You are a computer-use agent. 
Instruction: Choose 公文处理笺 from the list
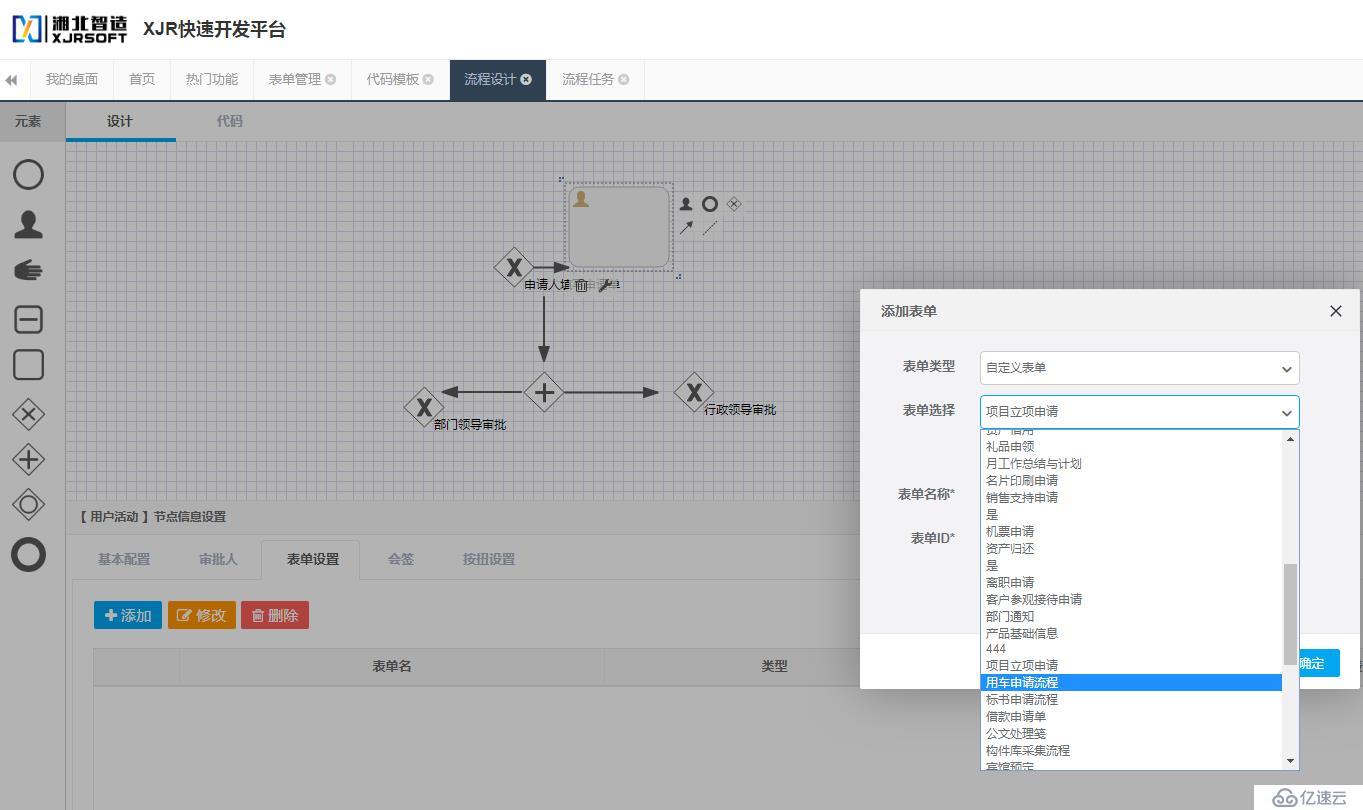click(x=1131, y=734)
